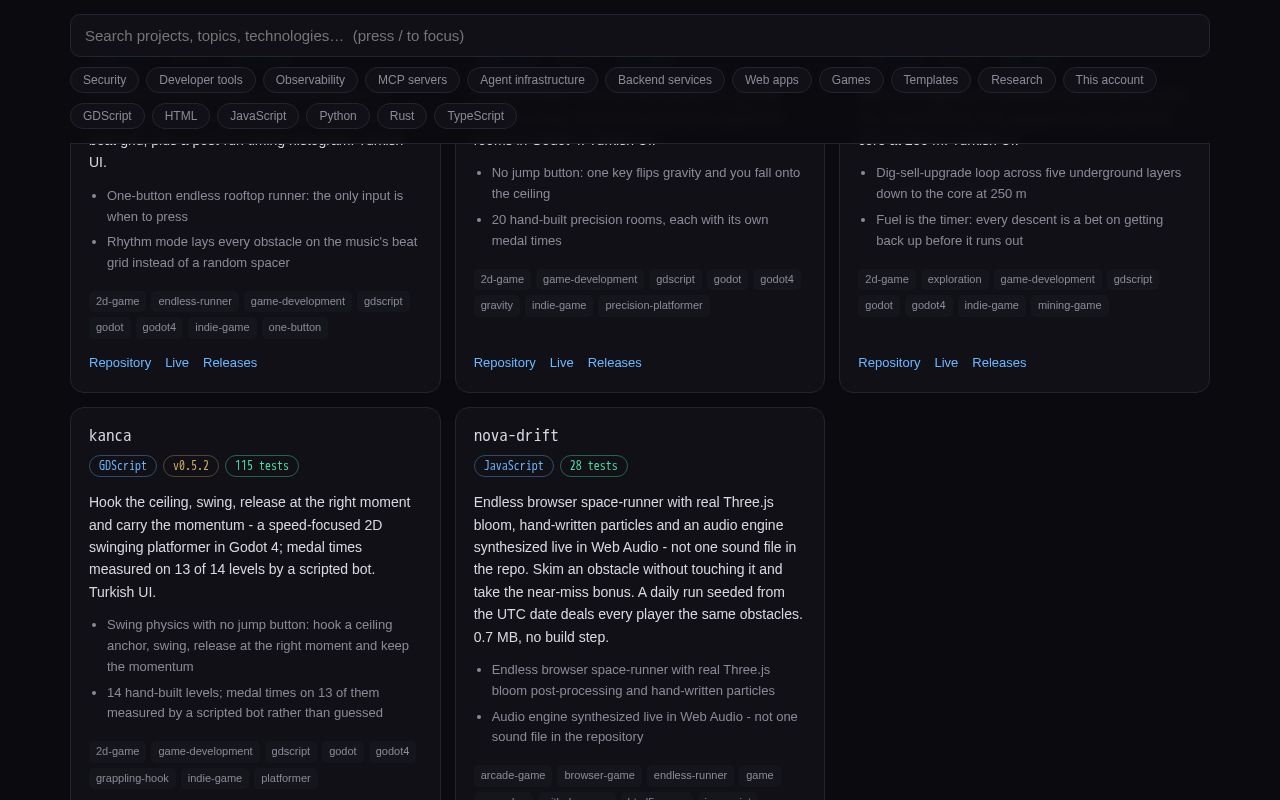Select the mining-game topic tag

(1069, 305)
